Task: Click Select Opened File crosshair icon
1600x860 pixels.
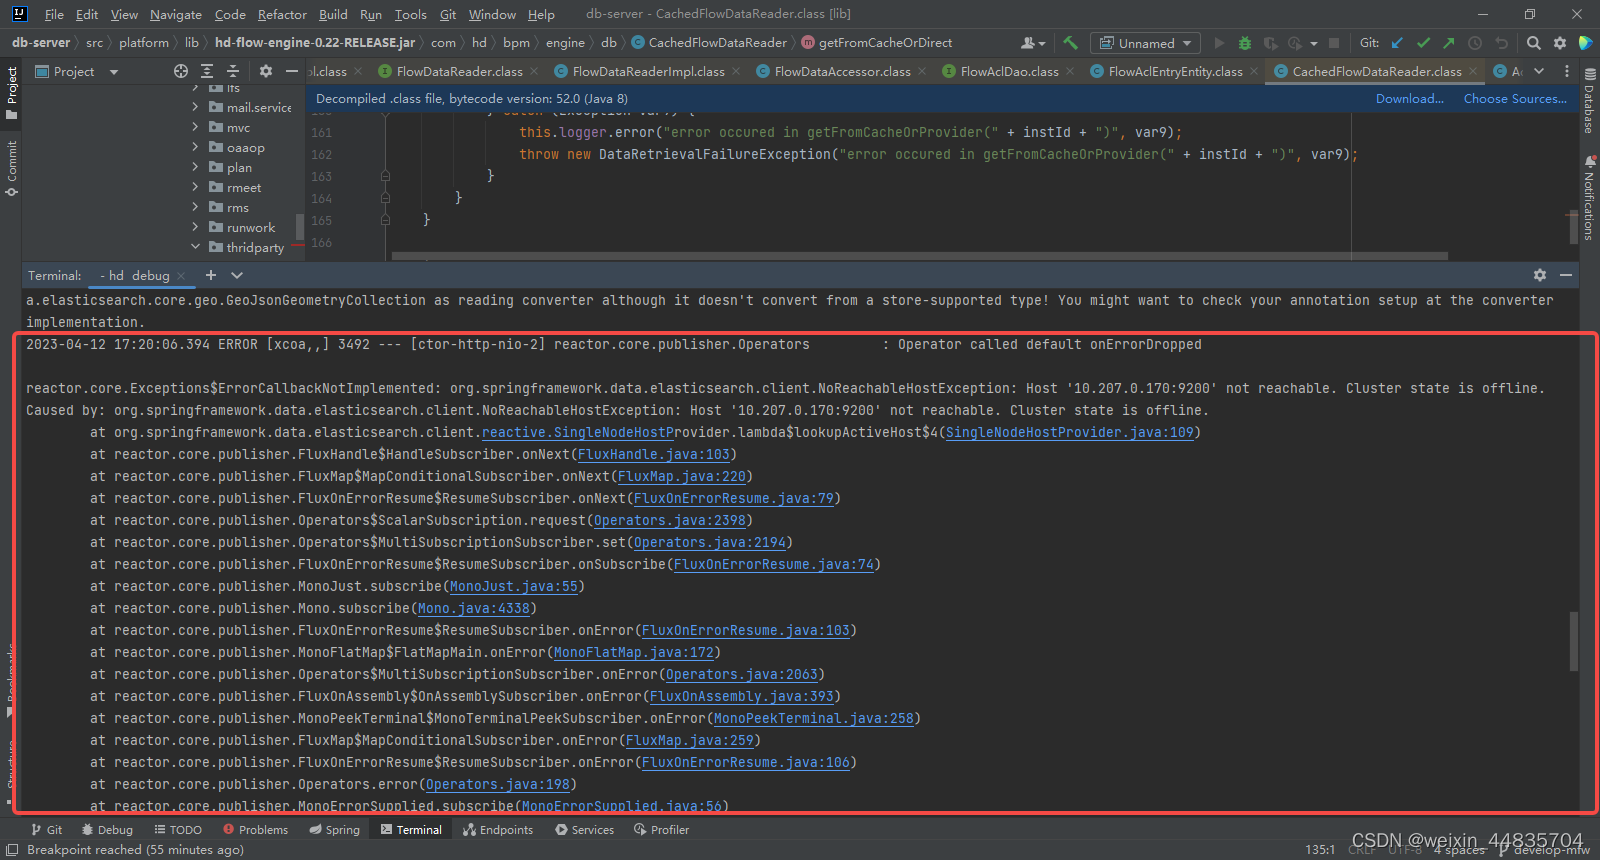Action: 181,71
